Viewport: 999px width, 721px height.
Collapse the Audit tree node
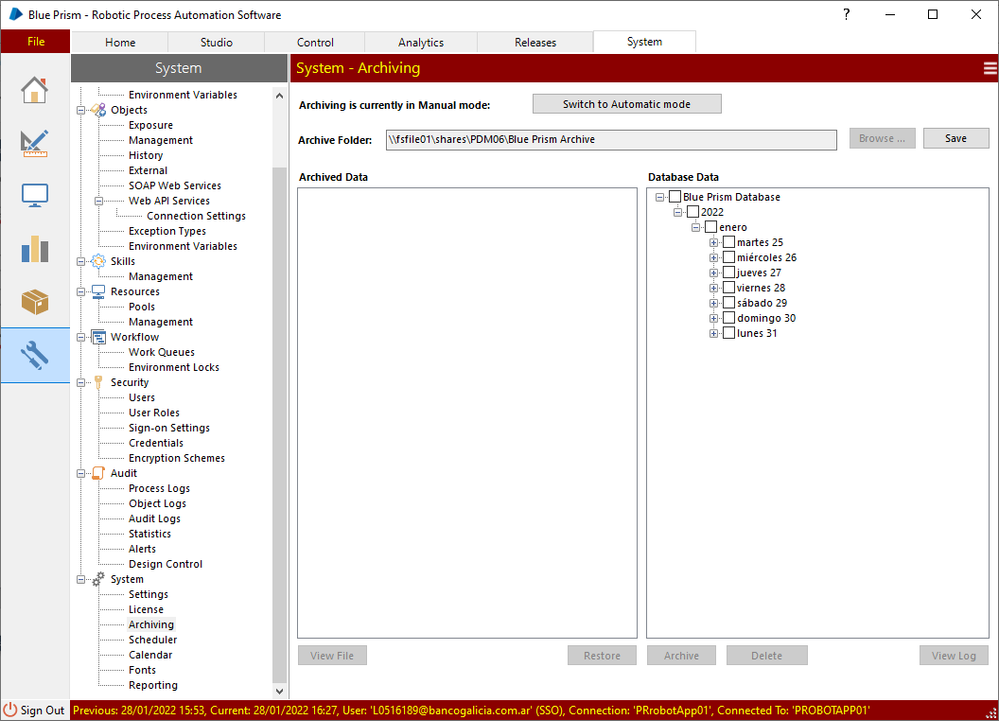pyautogui.click(x=81, y=474)
